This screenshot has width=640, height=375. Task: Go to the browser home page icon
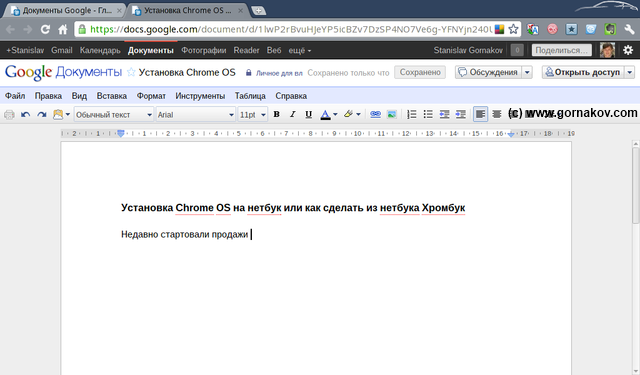[62, 29]
